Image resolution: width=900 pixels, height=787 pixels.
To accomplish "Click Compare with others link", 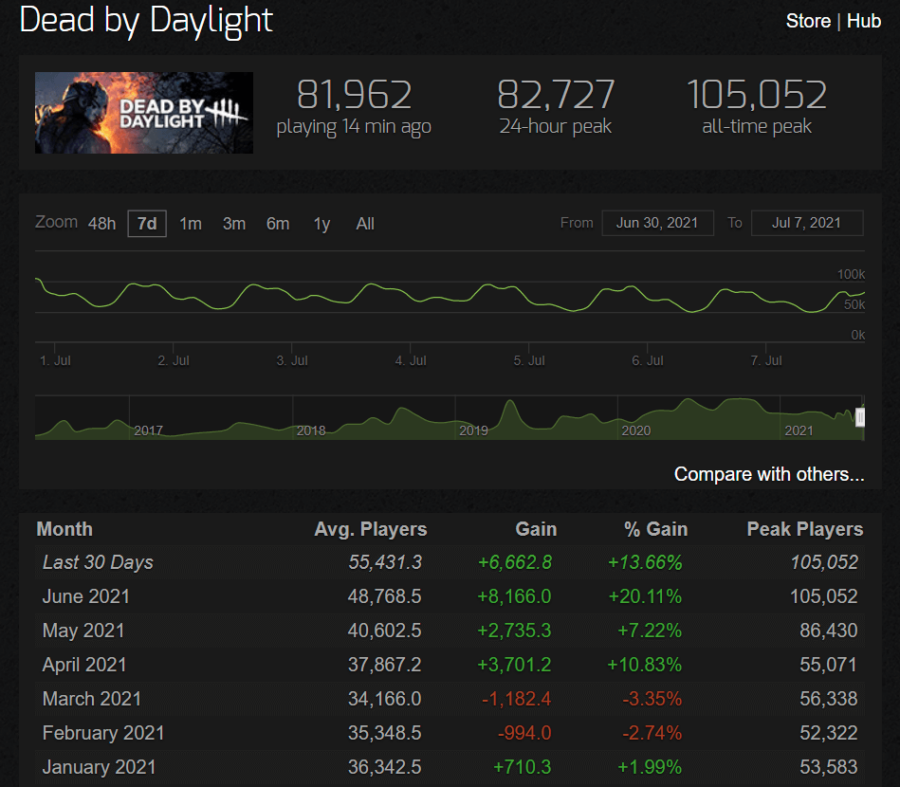I will 769,474.
